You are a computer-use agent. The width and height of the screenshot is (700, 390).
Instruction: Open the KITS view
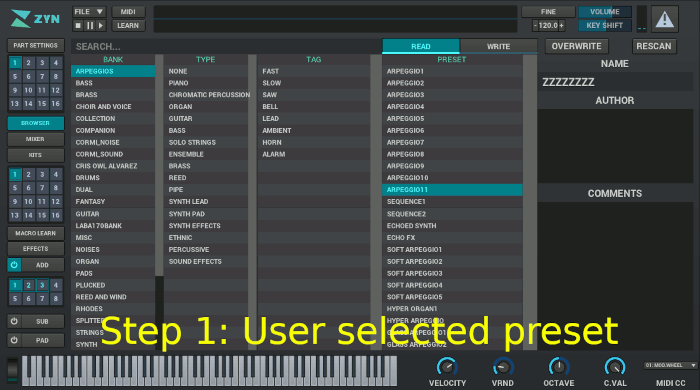click(36, 155)
